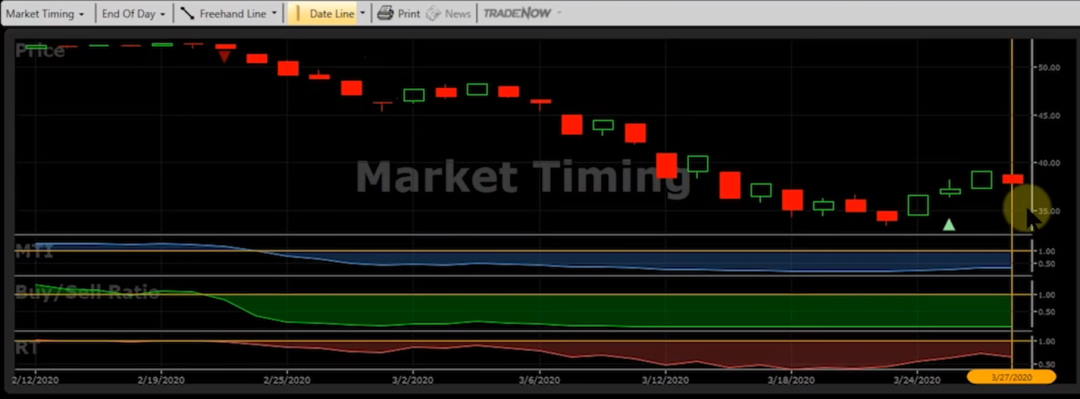Click the green up-triangle buy signal marker

[x=948, y=224]
